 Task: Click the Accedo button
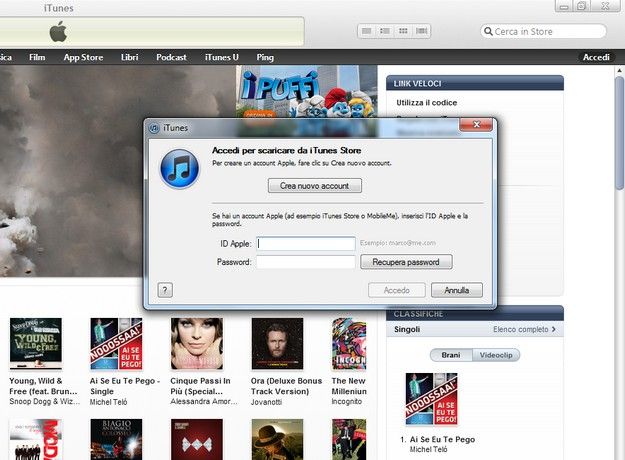point(397,290)
